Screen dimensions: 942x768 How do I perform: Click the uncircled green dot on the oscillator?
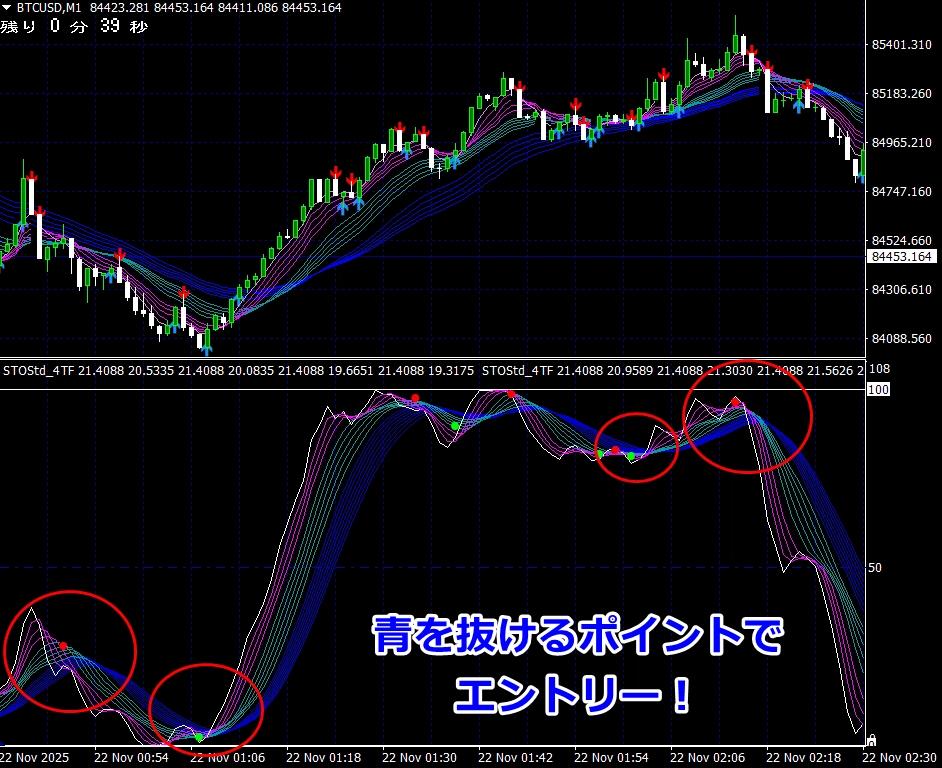(455, 426)
